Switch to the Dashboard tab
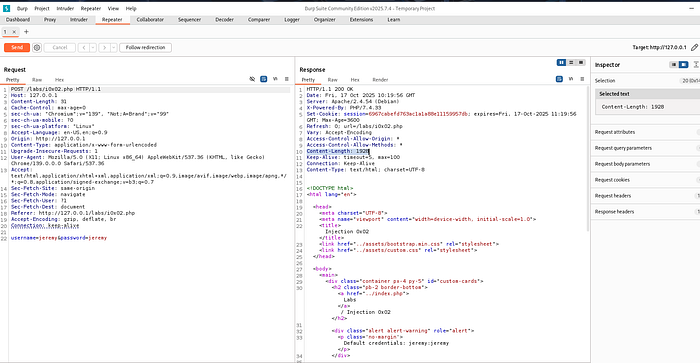Viewport: 700px width, 363px height. (x=18, y=20)
